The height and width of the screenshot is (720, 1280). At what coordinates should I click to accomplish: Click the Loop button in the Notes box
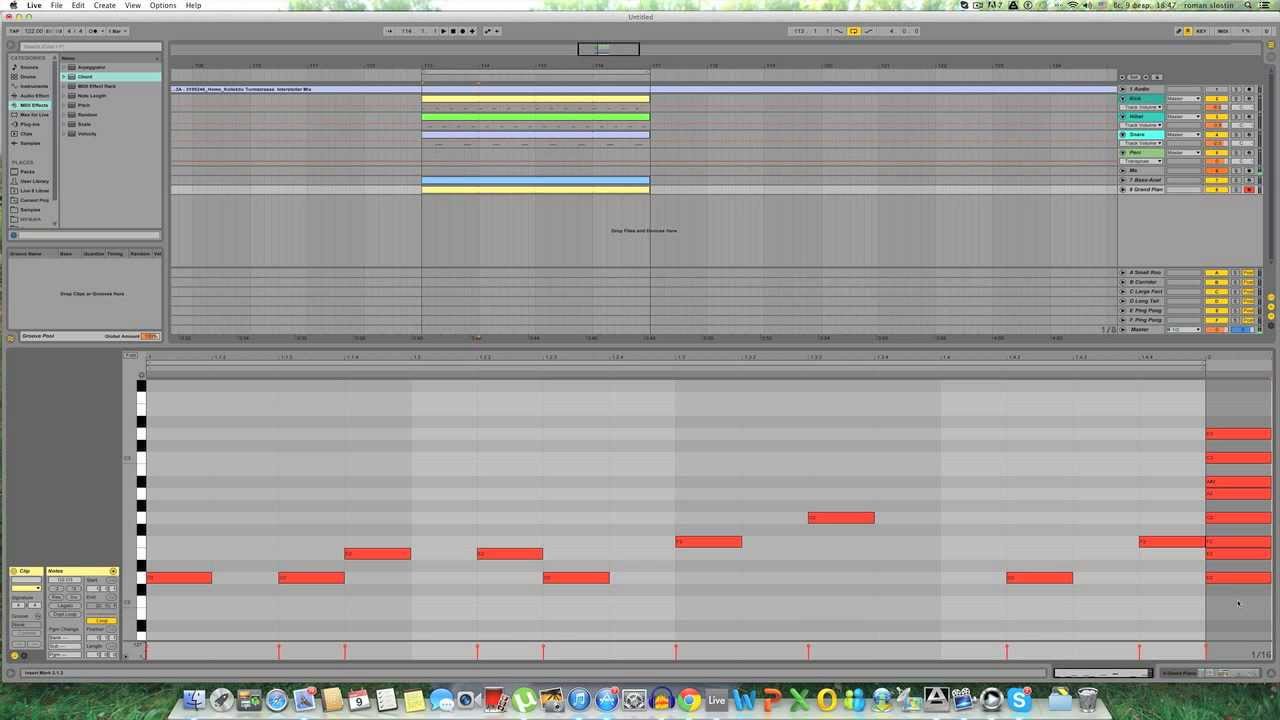click(101, 621)
